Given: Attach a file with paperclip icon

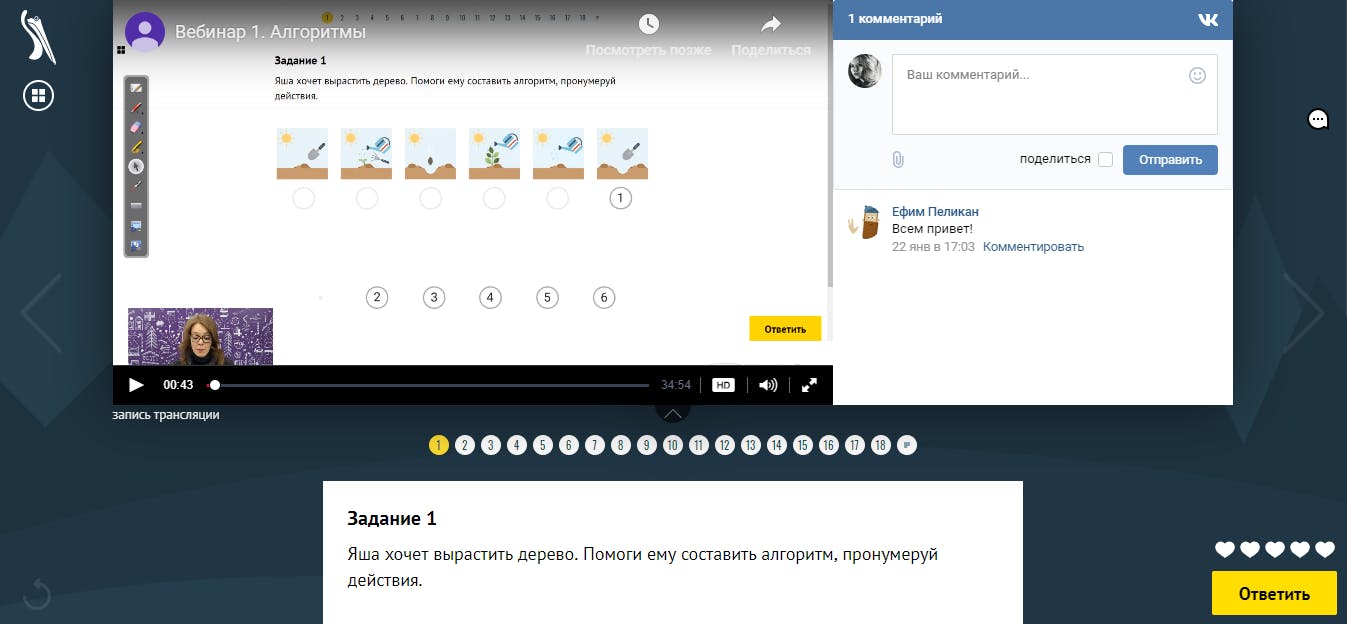Looking at the screenshot, I should pos(898,159).
